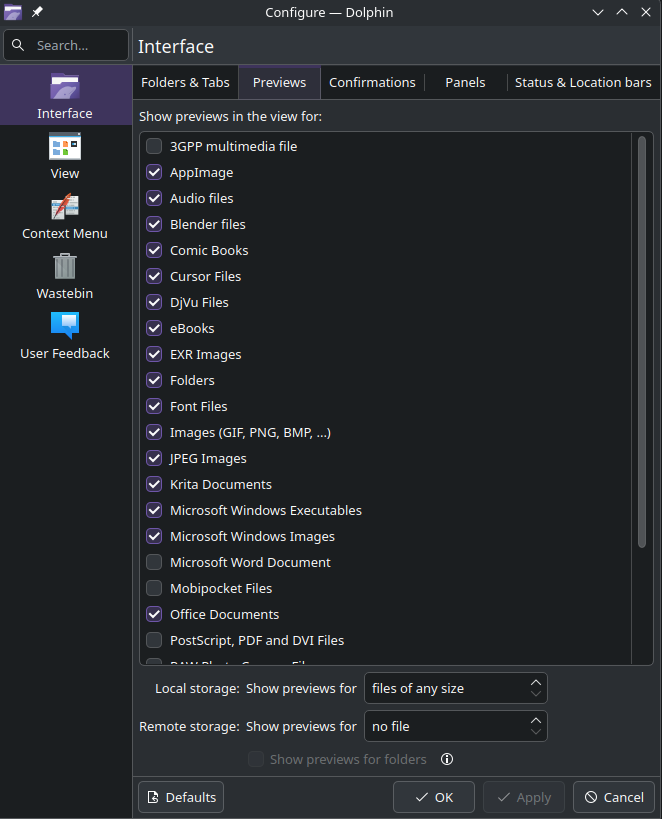Switch to Folders & Tabs tab

(185, 83)
